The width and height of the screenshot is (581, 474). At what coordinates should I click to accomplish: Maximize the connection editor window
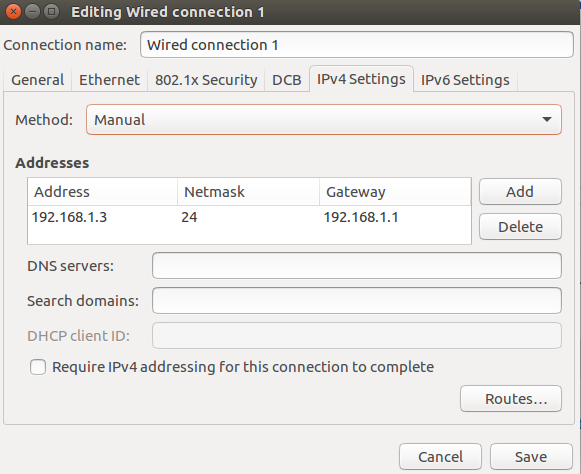52,12
